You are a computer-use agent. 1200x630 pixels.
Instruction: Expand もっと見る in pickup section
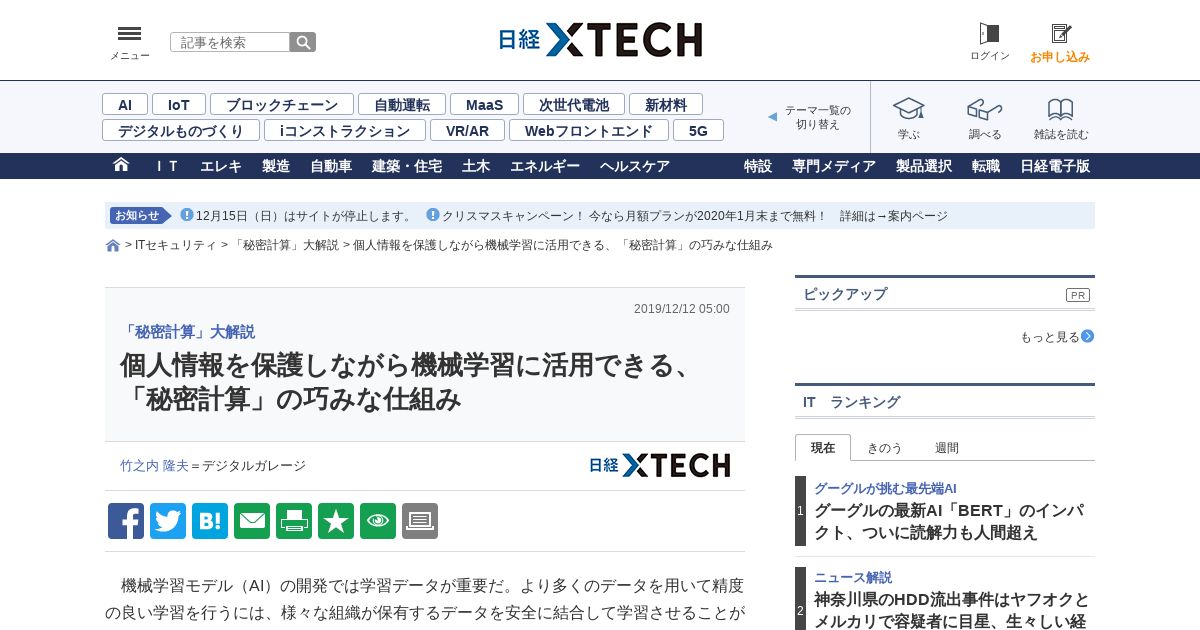tap(1057, 337)
